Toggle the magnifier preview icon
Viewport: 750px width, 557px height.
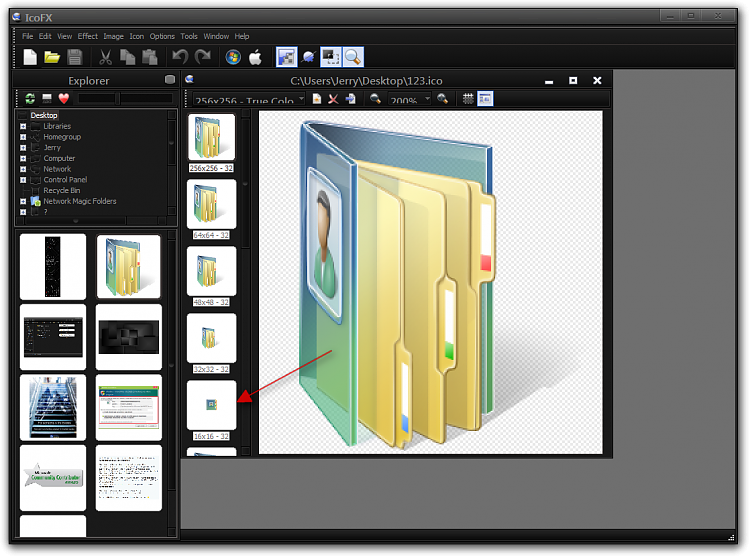pyautogui.click(x=353, y=57)
